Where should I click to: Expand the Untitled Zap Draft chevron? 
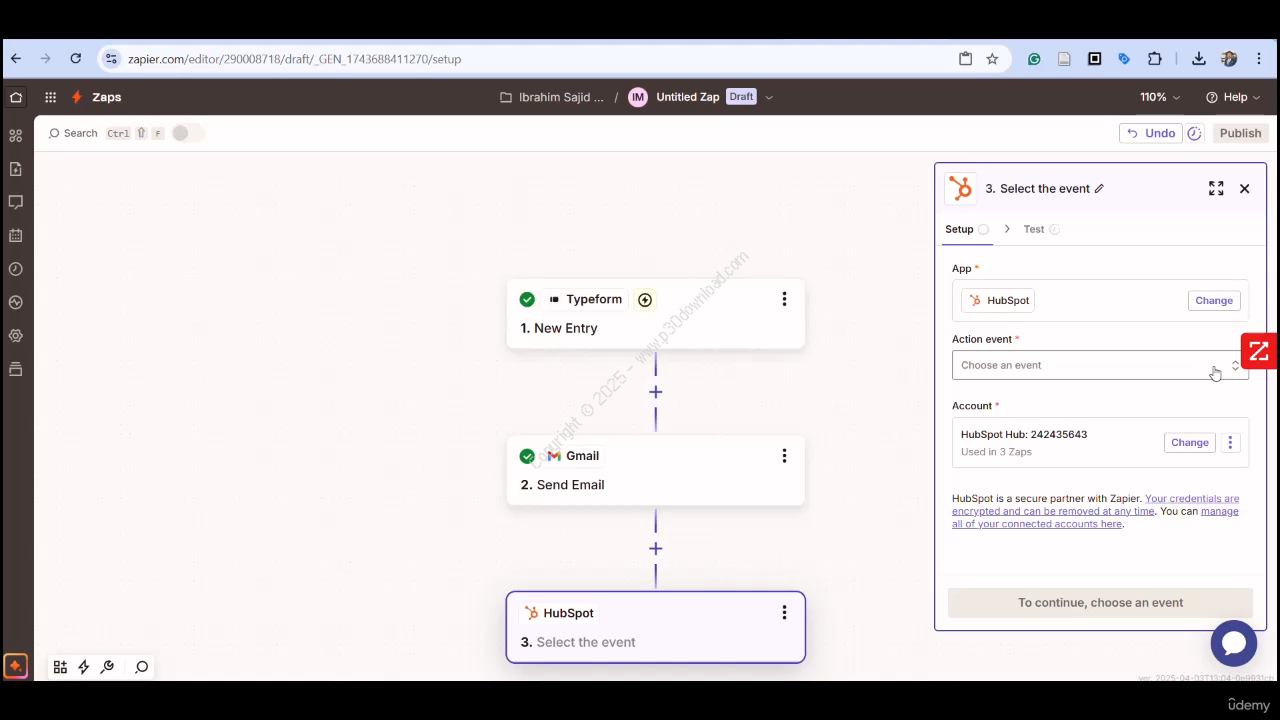769,98
